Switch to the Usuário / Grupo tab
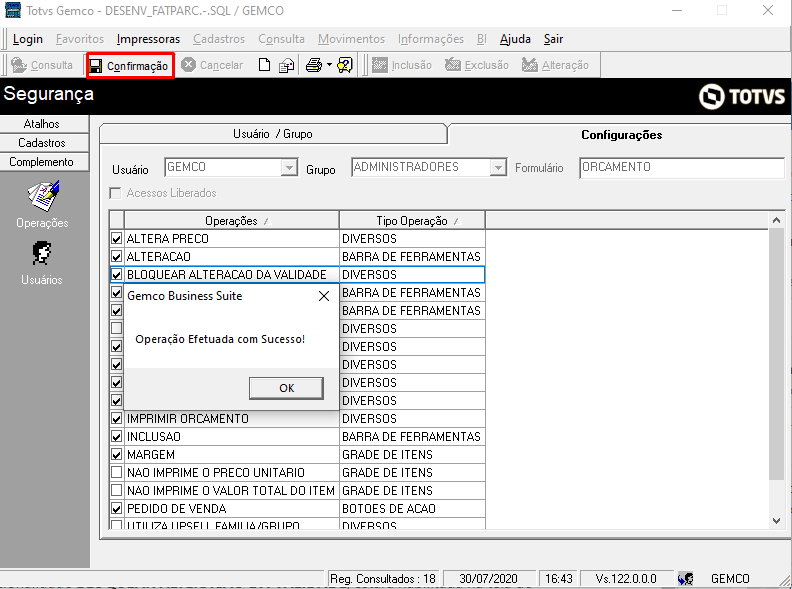 click(x=273, y=134)
